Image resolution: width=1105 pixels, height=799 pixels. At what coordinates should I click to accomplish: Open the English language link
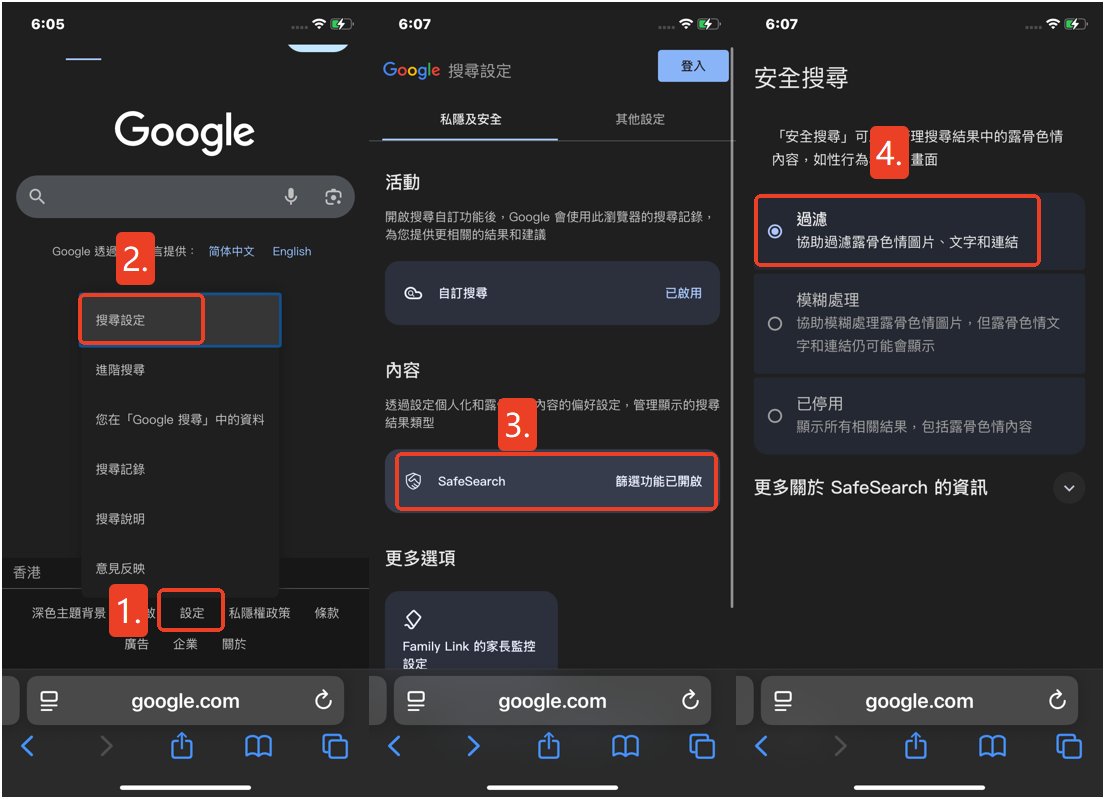pyautogui.click(x=291, y=251)
